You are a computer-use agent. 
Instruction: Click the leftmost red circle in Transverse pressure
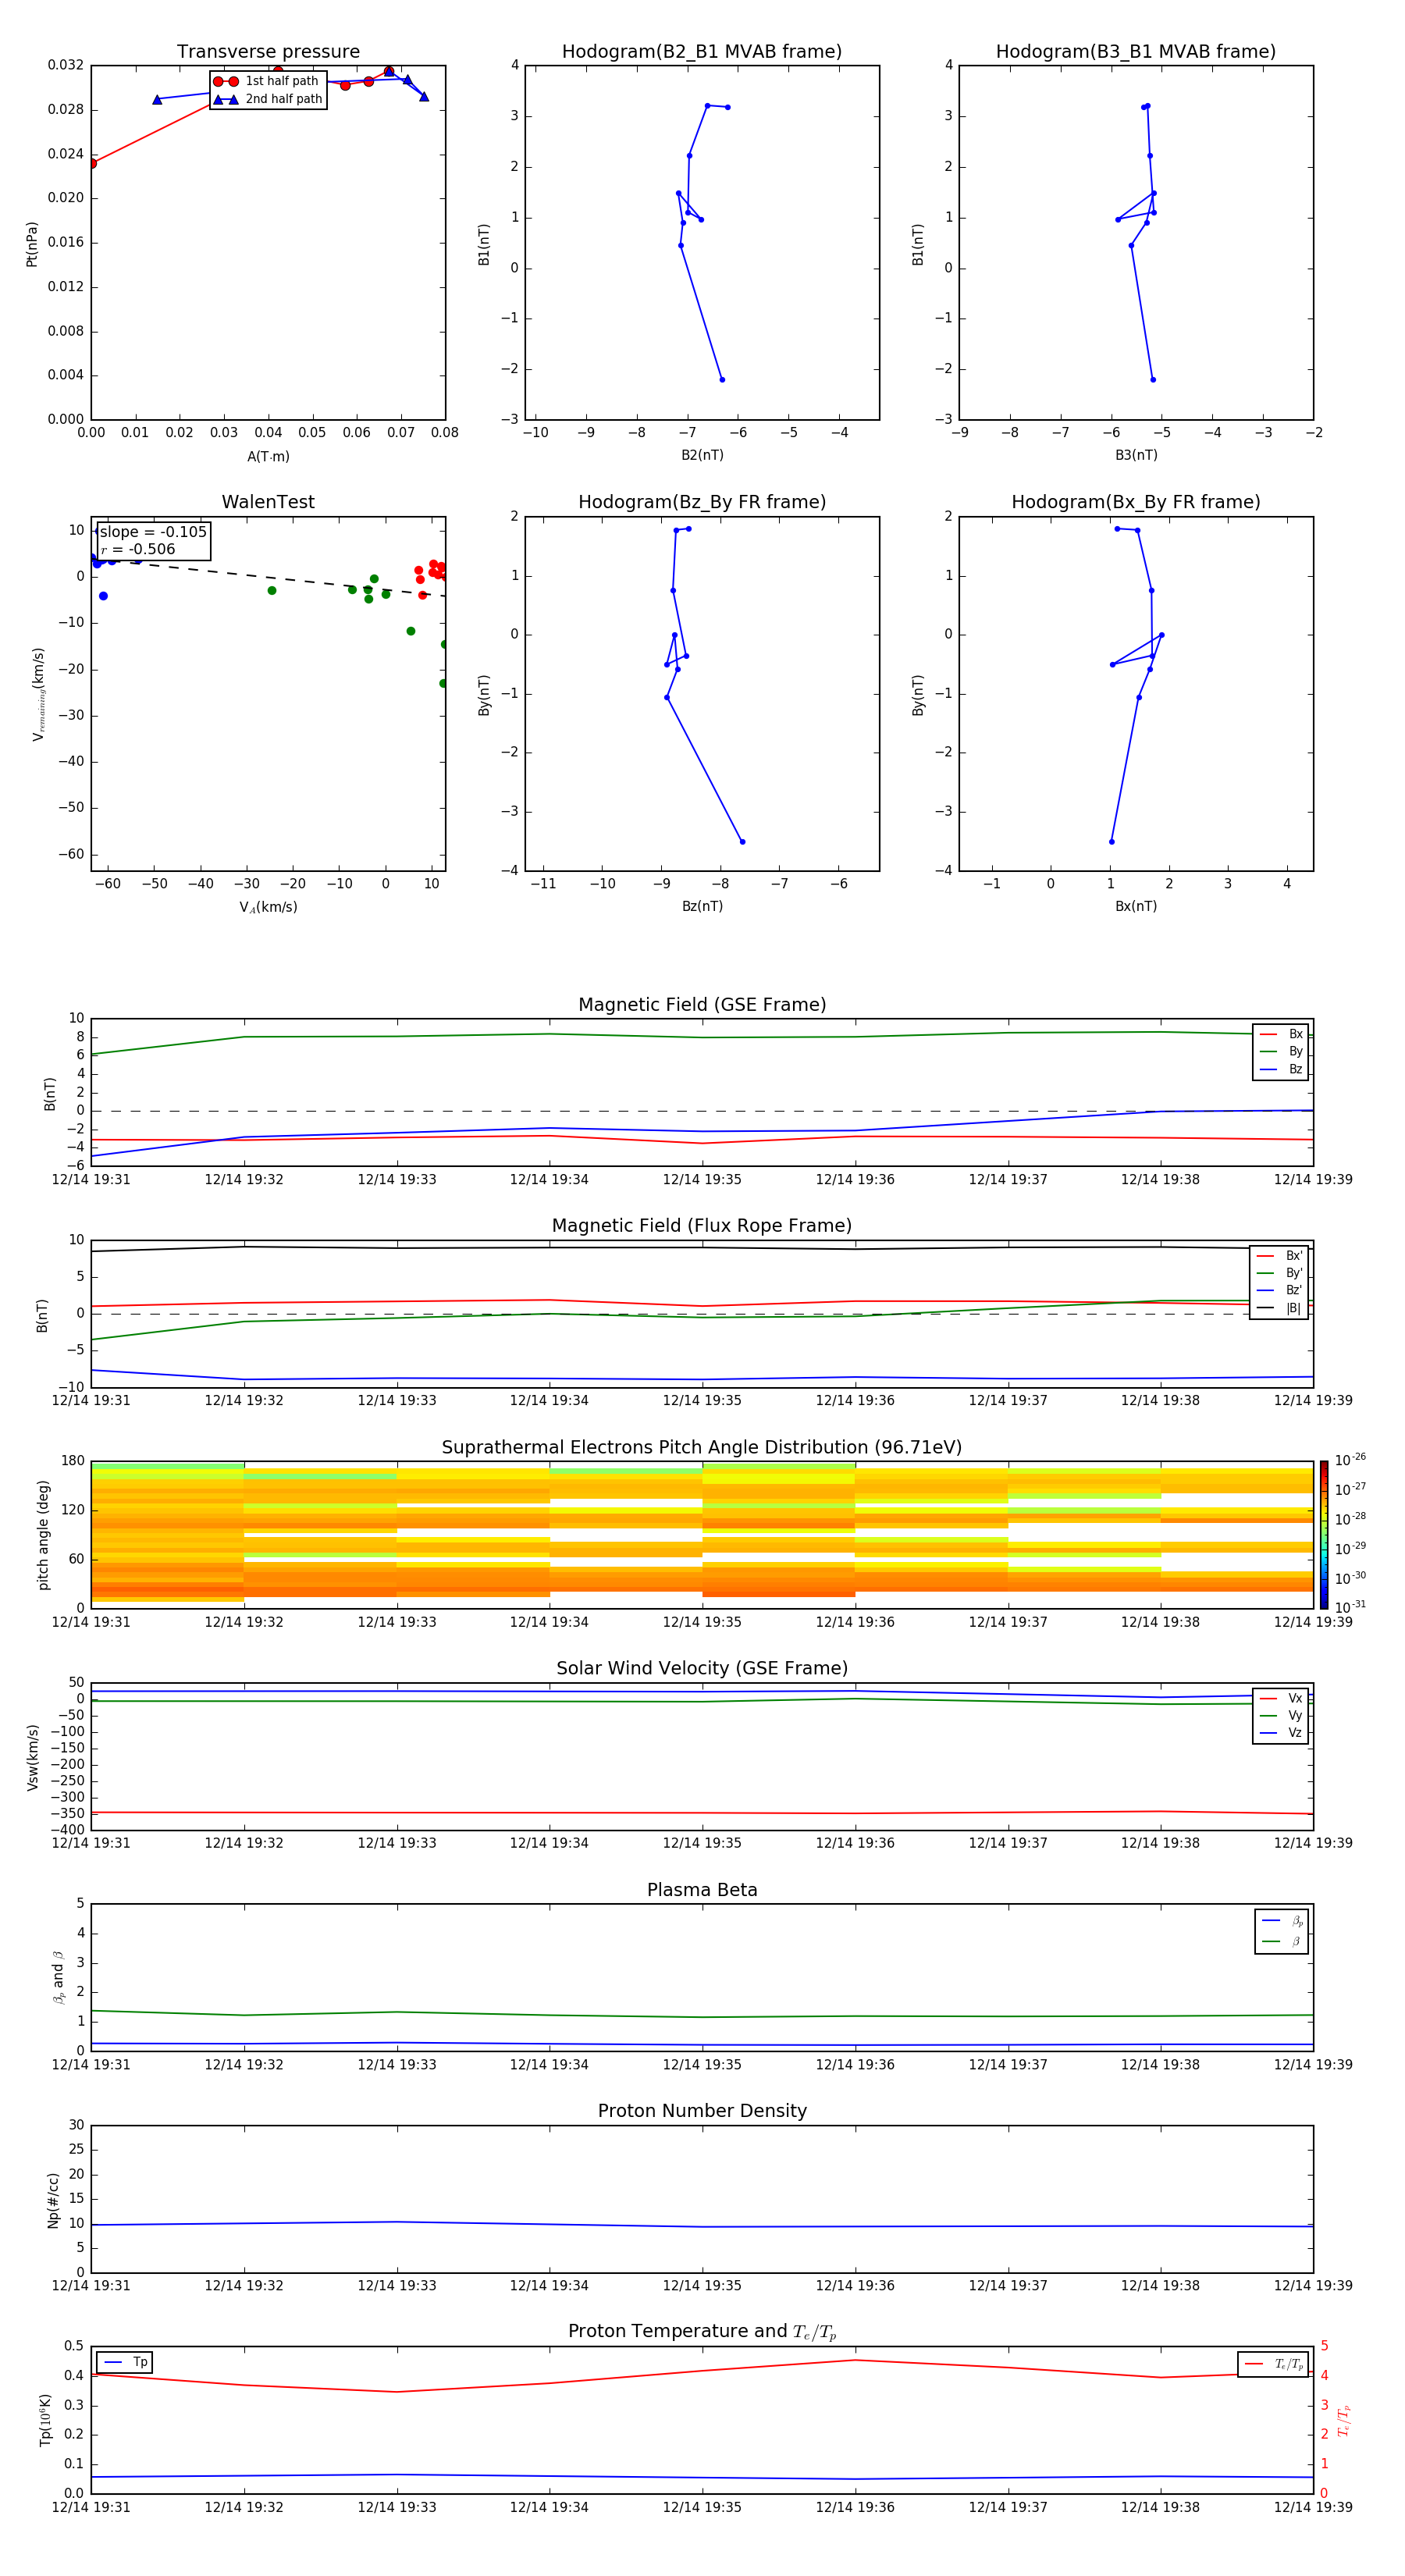pos(92,163)
